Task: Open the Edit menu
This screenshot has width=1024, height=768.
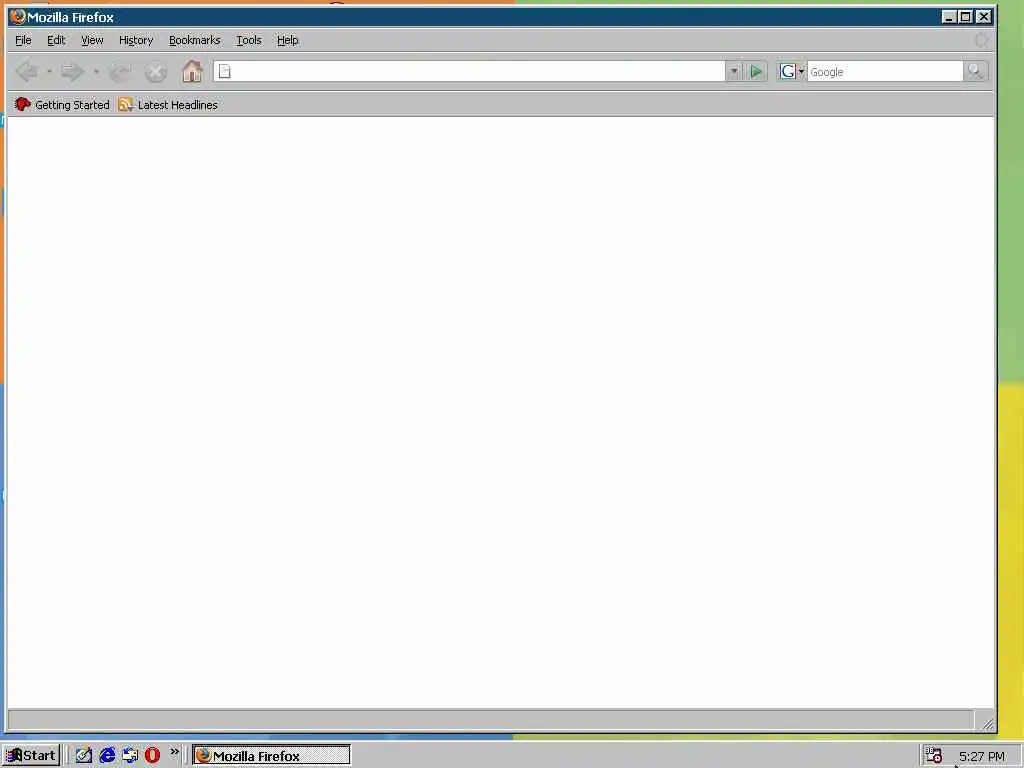Action: pos(56,40)
